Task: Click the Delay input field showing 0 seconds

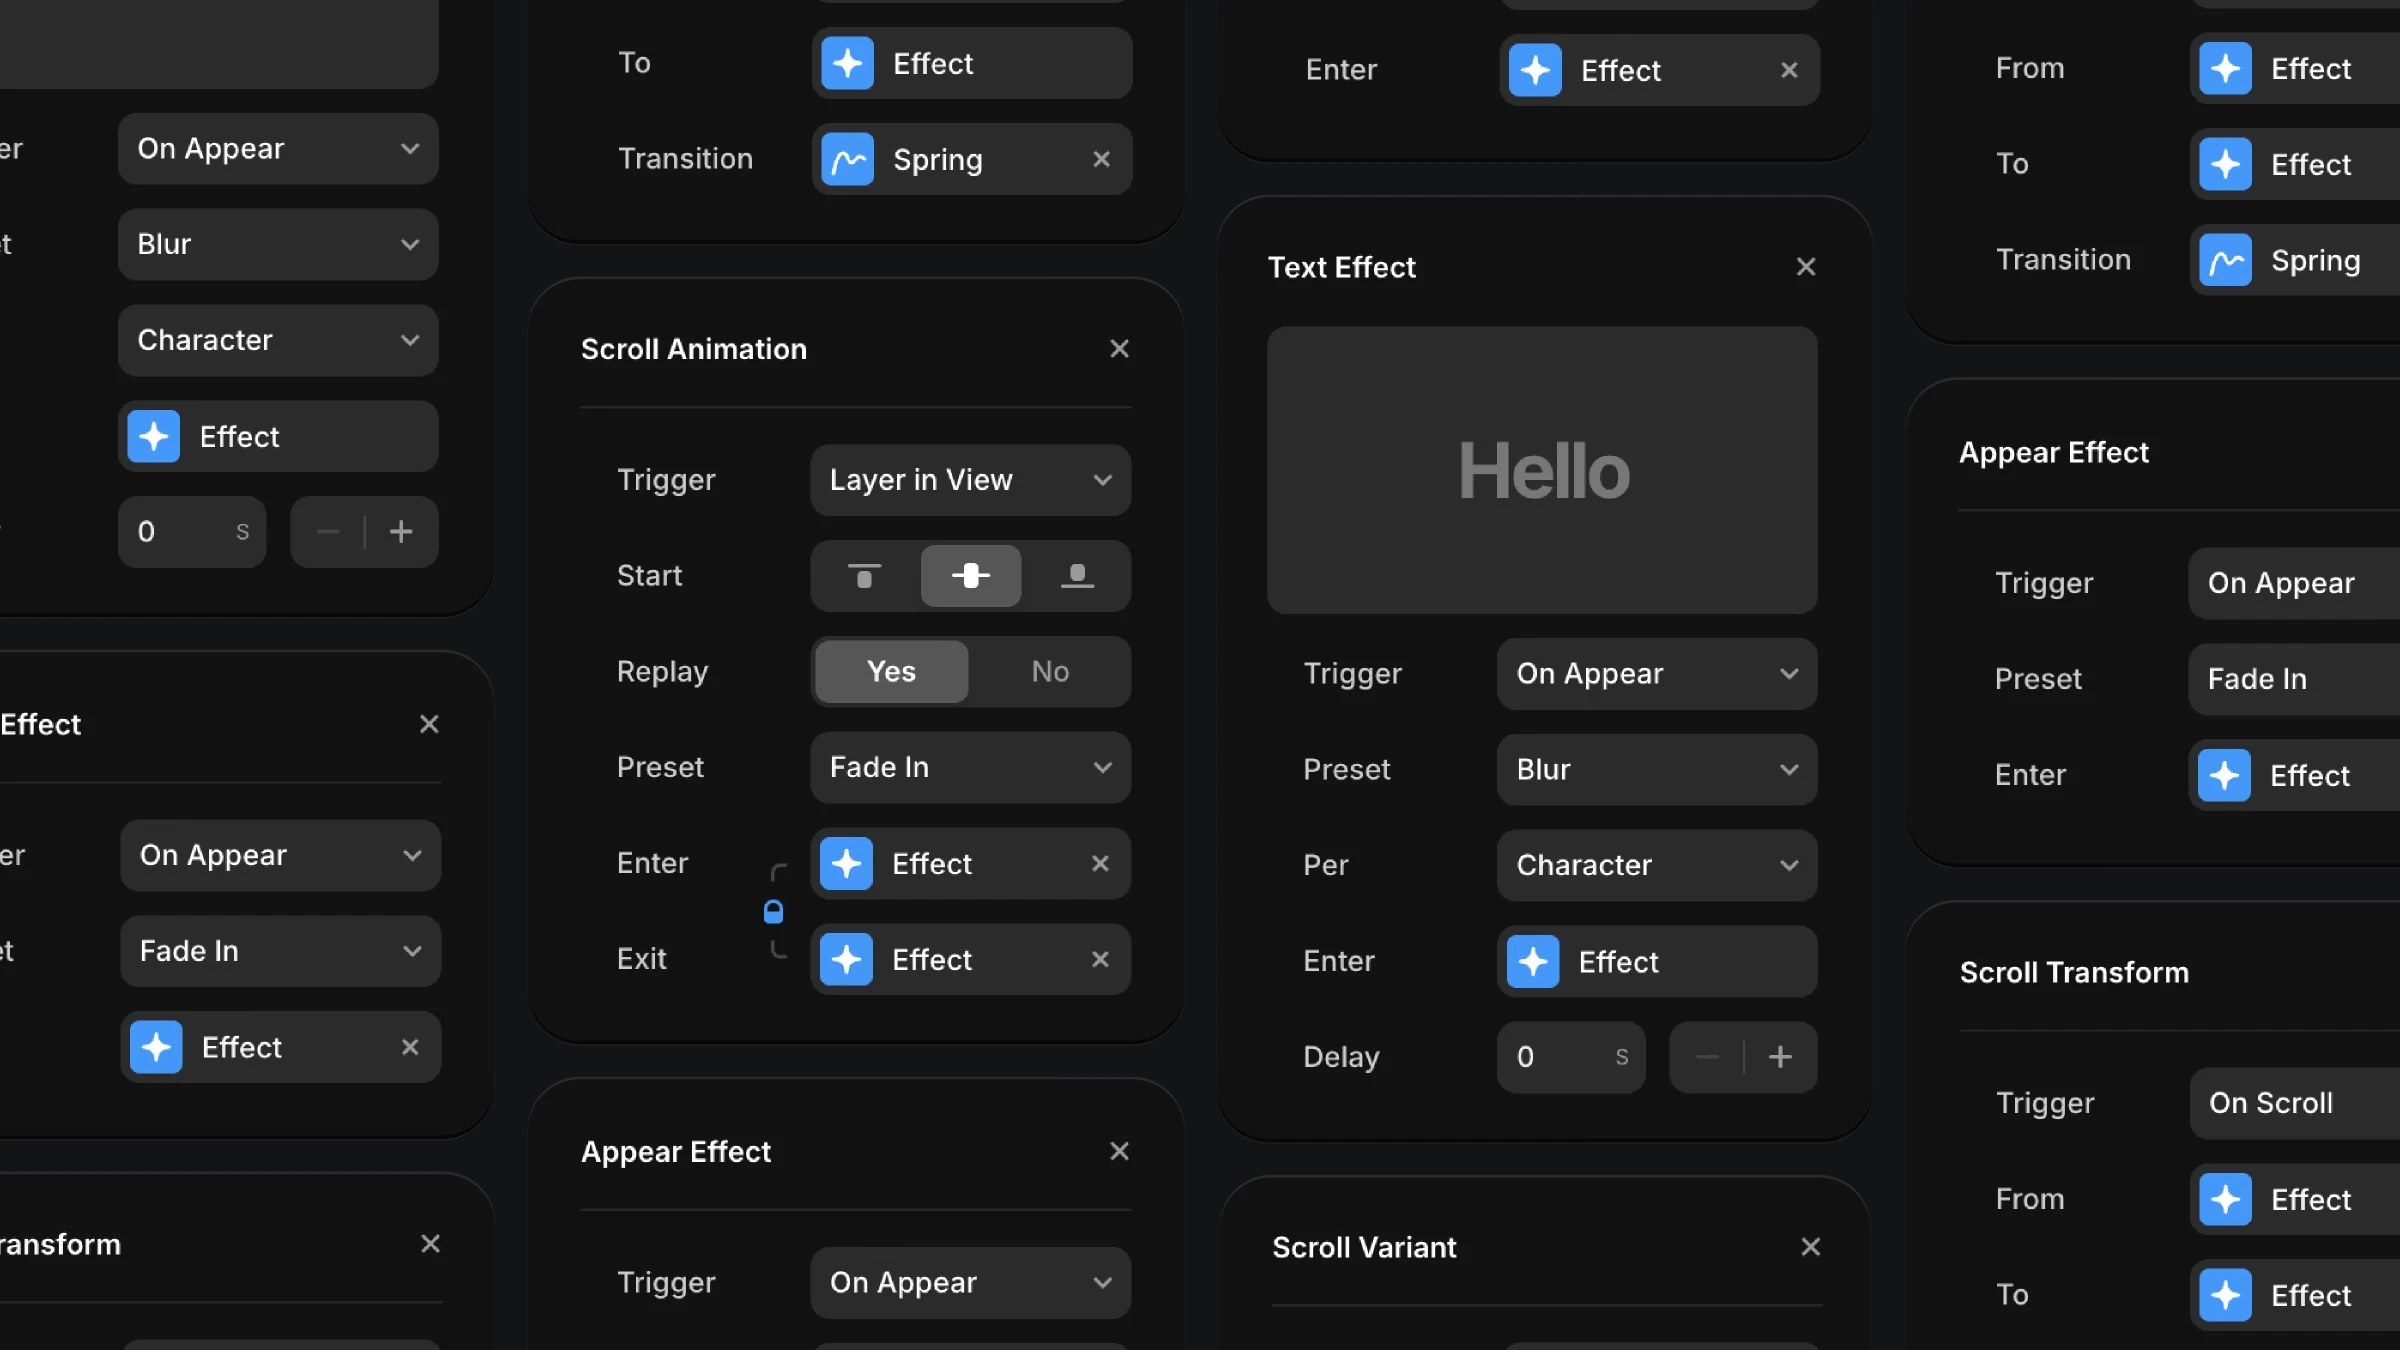Action: click(1570, 1057)
